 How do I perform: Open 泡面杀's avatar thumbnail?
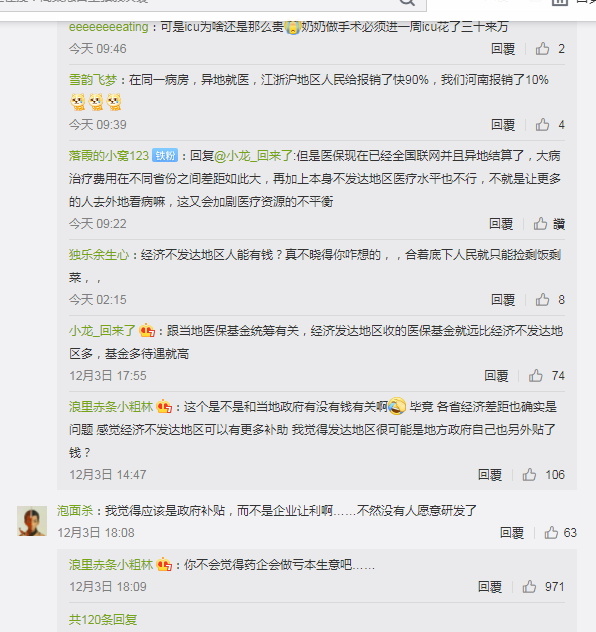point(32,521)
